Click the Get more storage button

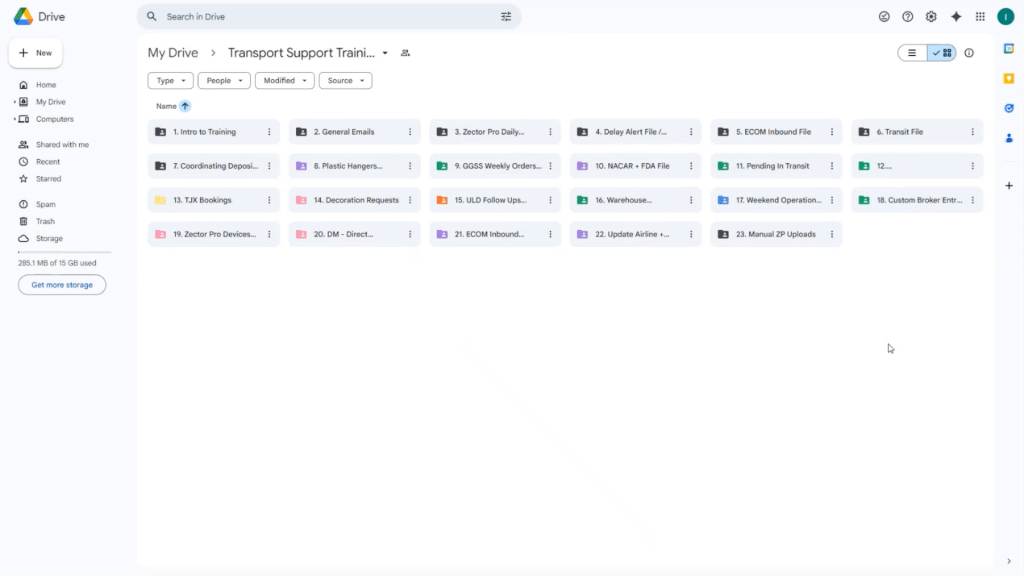(x=62, y=285)
